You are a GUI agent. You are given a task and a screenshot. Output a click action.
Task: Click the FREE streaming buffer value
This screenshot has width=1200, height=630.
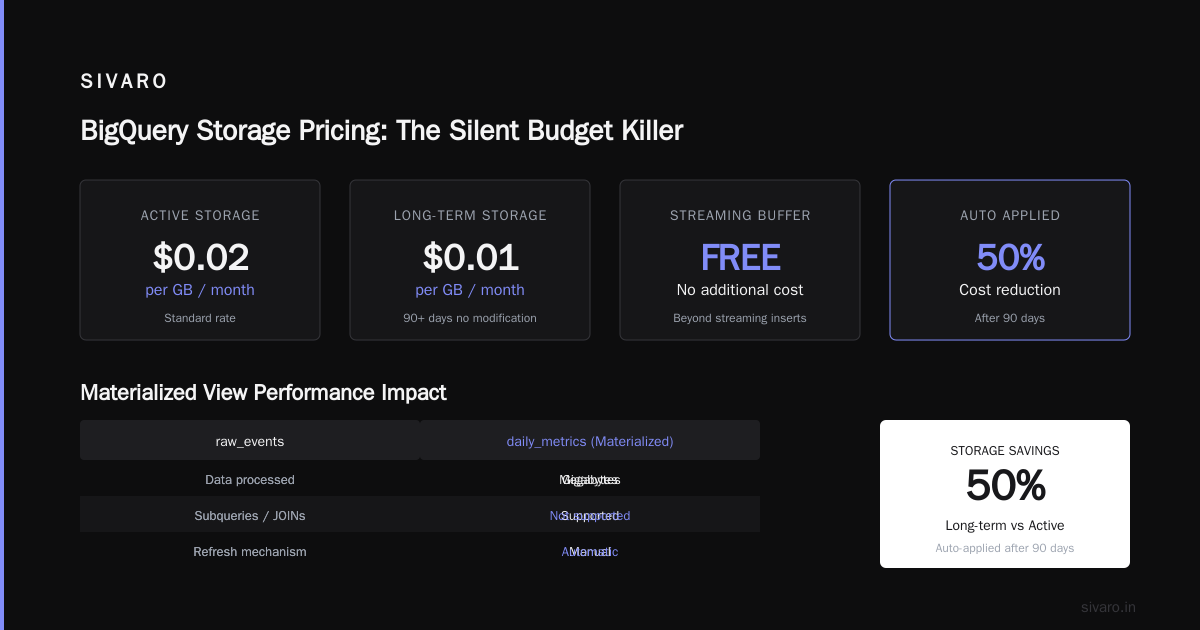click(740, 257)
